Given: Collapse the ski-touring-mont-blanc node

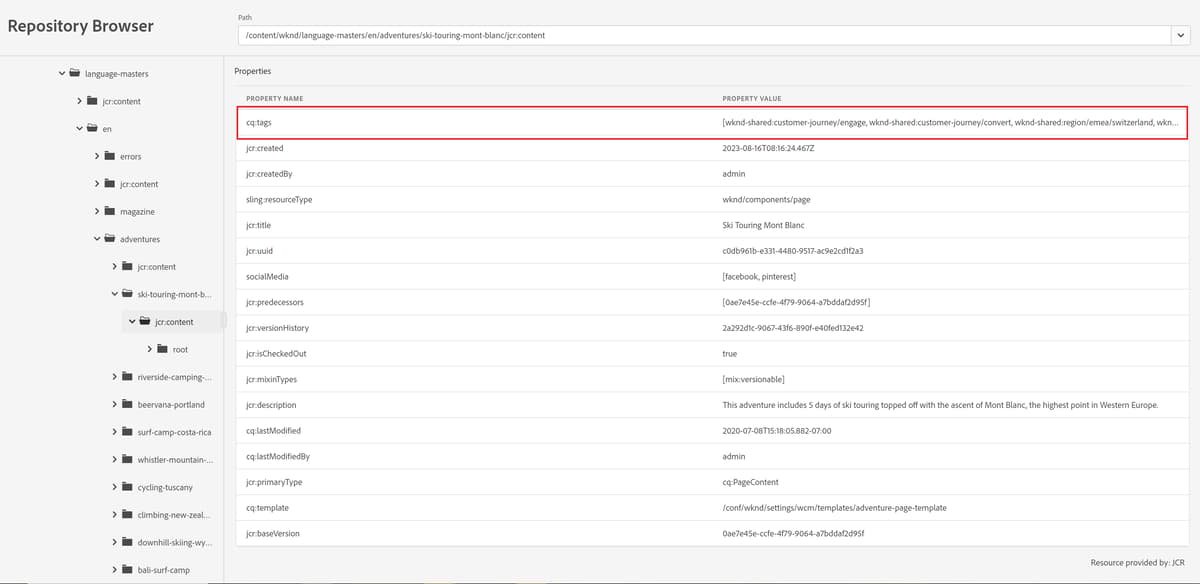Looking at the screenshot, I should pos(114,294).
